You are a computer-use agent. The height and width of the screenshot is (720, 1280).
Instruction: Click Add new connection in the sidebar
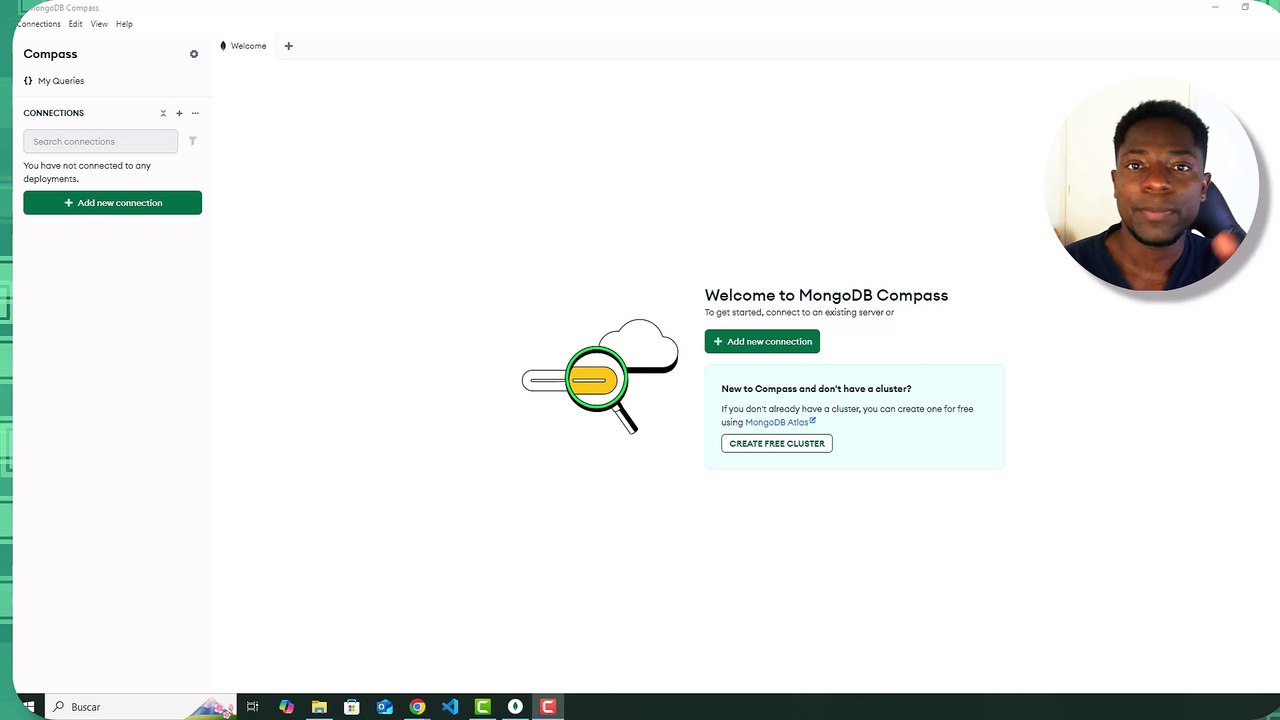(x=113, y=203)
